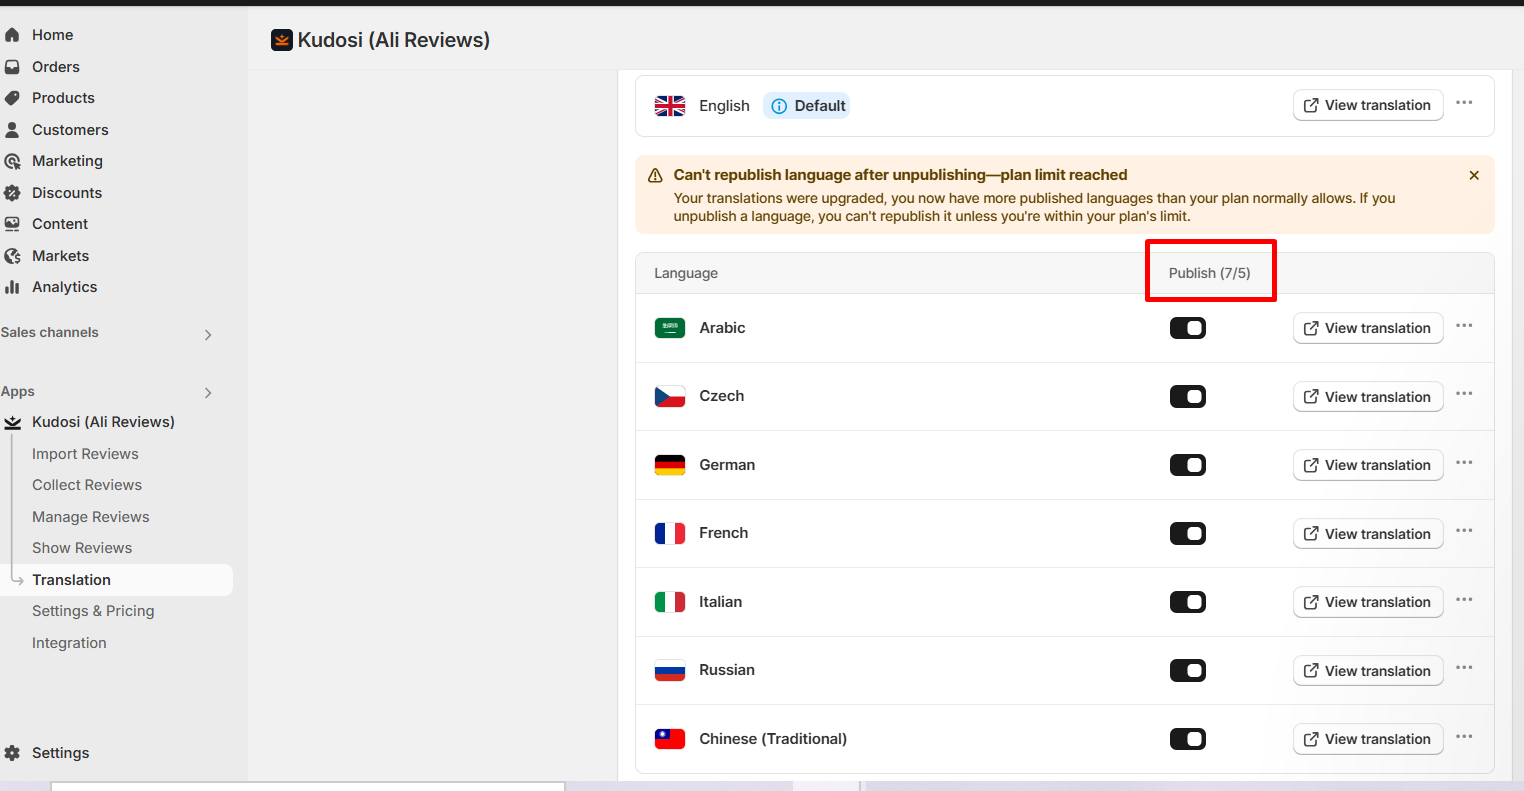Click the Language column header
The height and width of the screenshot is (791, 1524).
686,273
